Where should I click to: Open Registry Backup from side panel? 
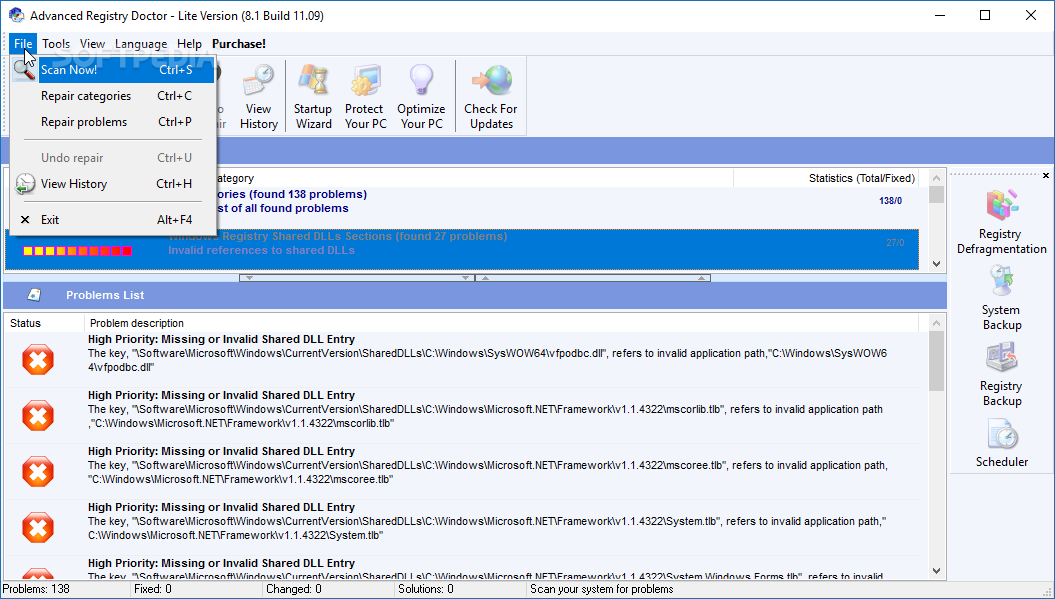1001,374
